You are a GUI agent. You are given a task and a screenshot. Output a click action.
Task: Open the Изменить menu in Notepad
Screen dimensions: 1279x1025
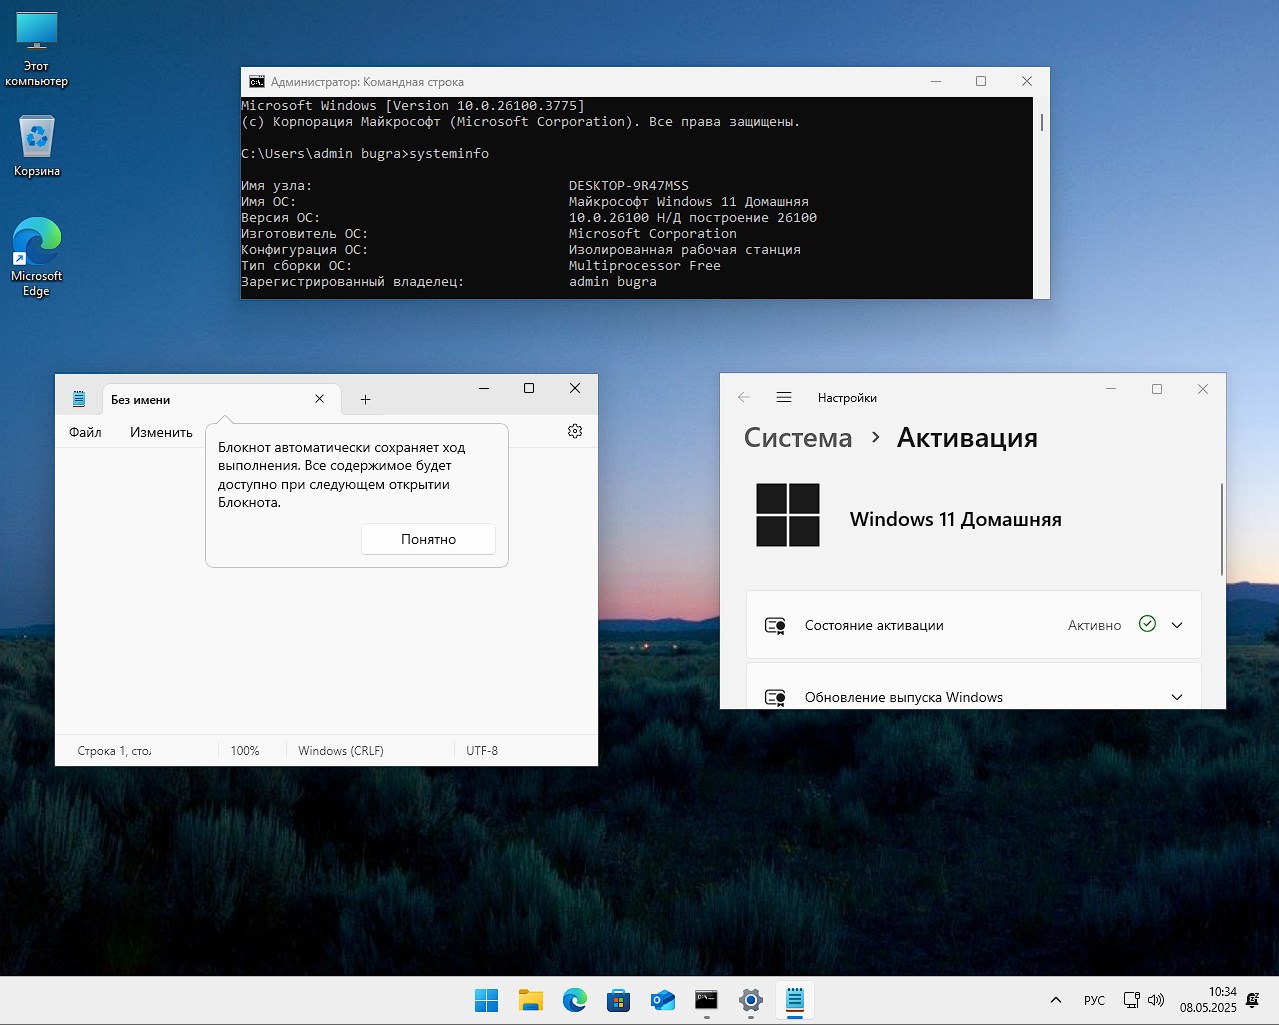click(x=161, y=432)
